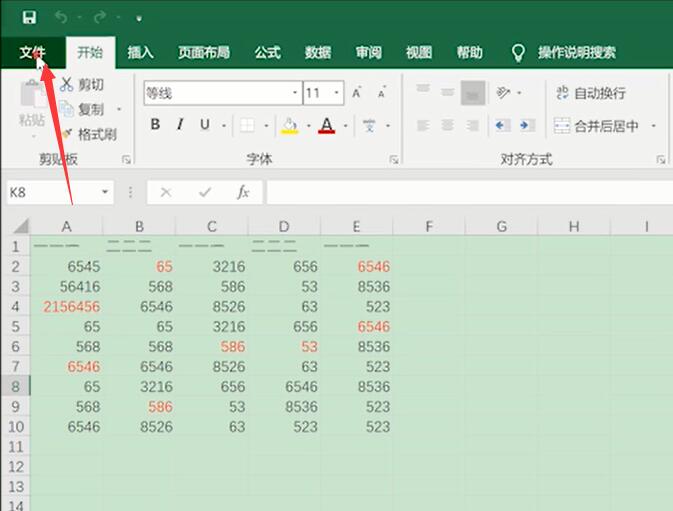Expand the font color dropdown arrow
Viewport: 673px width, 511px height.
[346, 126]
